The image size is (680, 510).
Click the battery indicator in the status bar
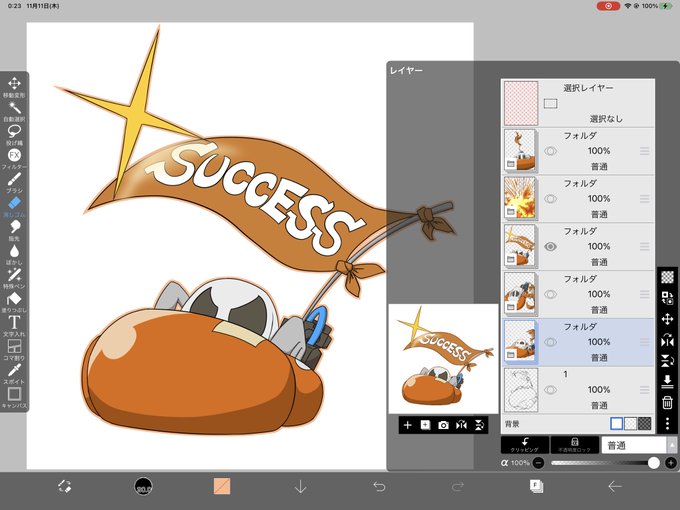(666, 6)
